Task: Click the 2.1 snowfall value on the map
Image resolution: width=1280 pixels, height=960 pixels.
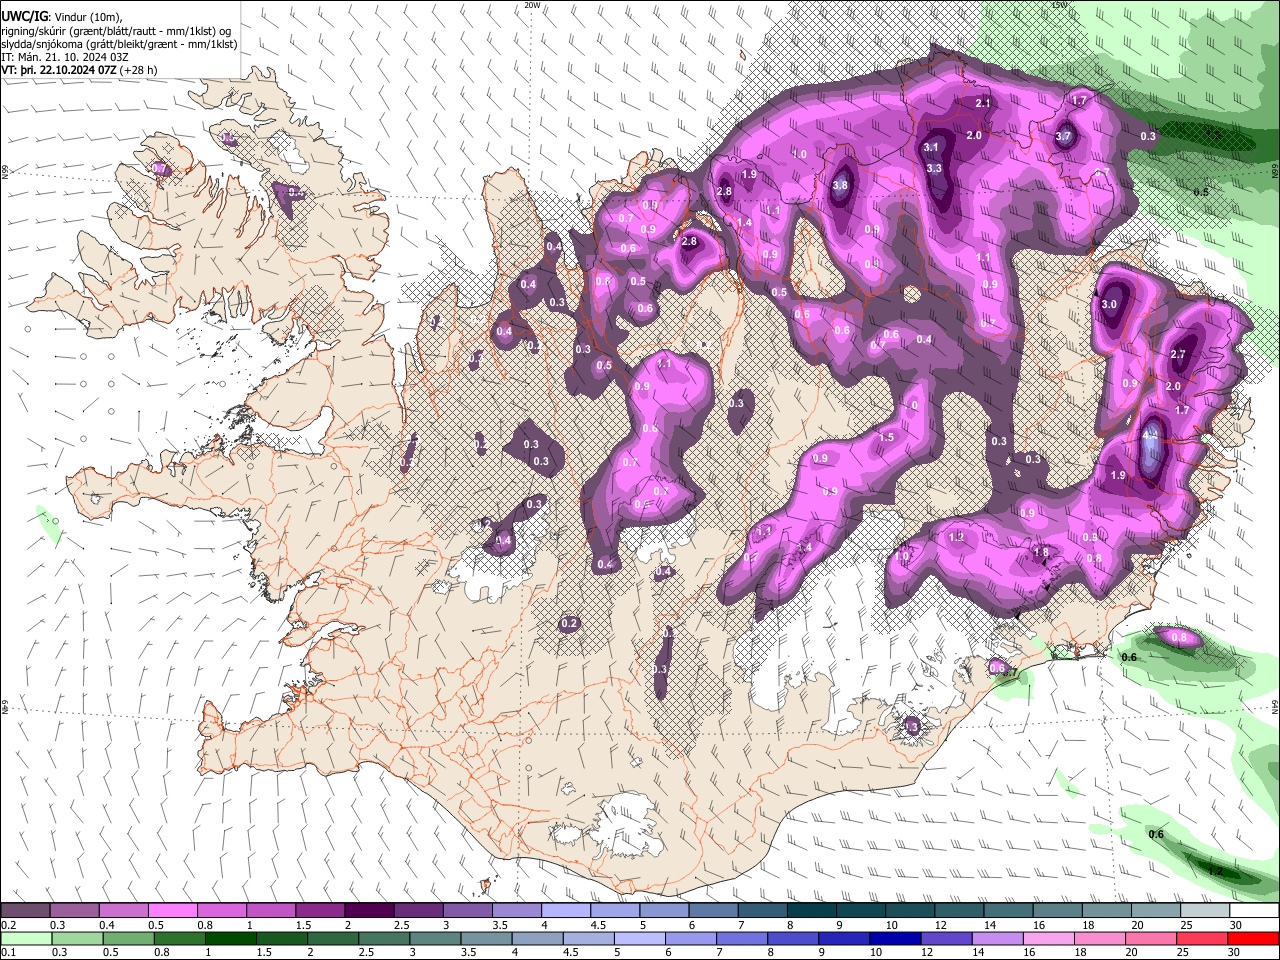Action: click(x=982, y=103)
